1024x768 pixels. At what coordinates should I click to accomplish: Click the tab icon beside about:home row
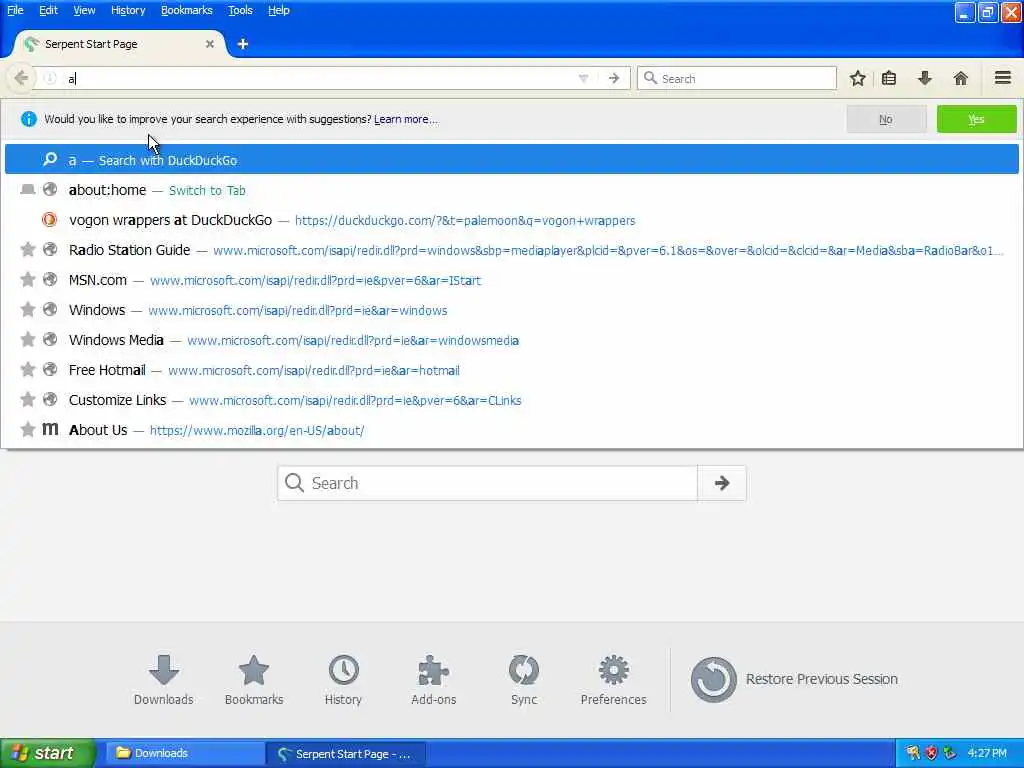pyautogui.click(x=27, y=189)
